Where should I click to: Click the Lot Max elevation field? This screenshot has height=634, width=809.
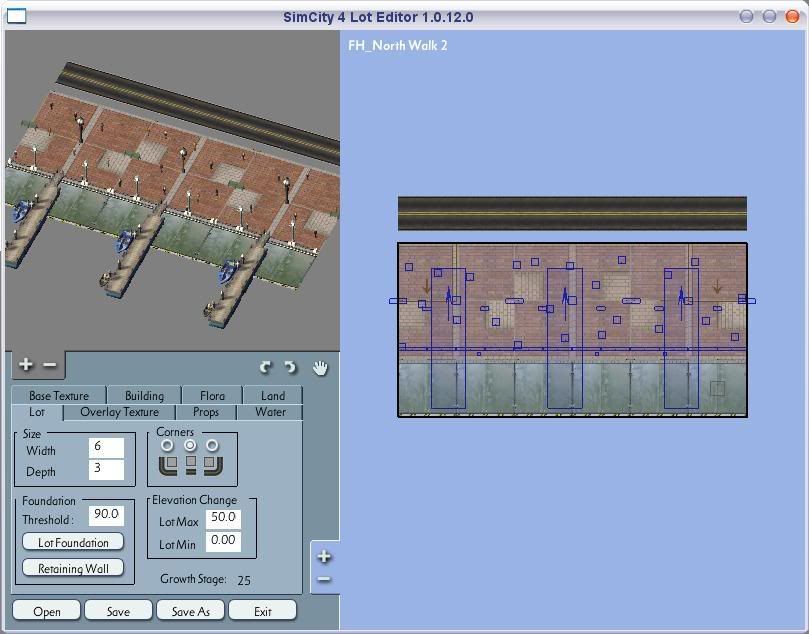[223, 518]
